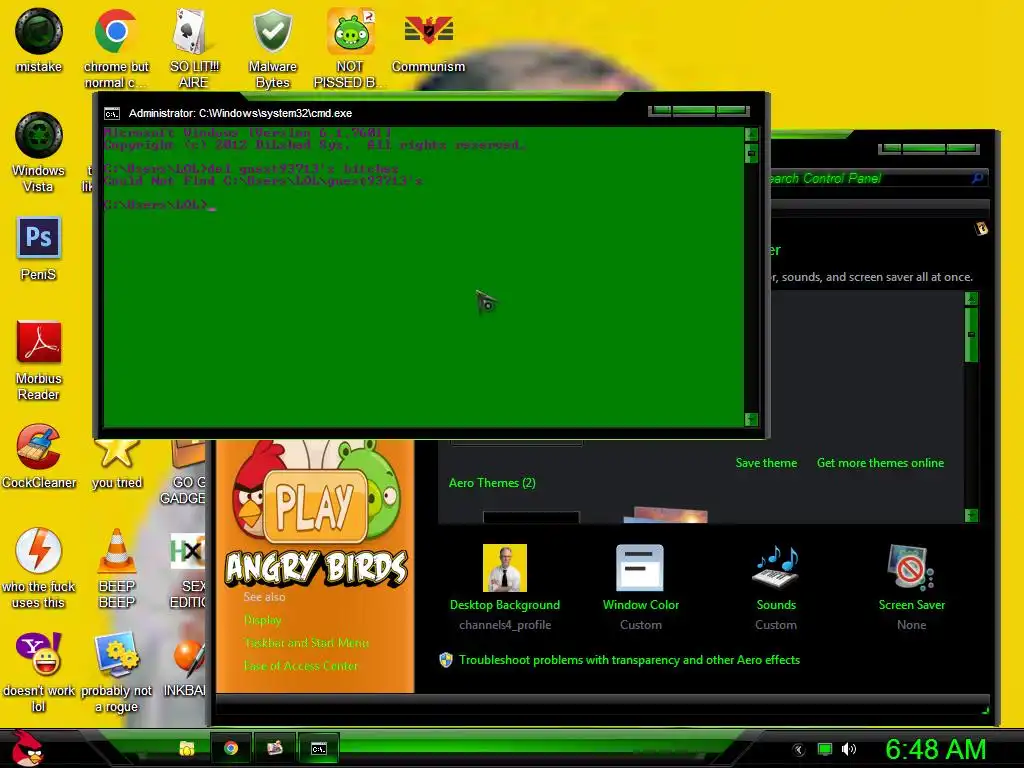This screenshot has height=768, width=1024.
Task: Select the 'Windows Vista' recycle bin icon
Action: tap(39, 153)
